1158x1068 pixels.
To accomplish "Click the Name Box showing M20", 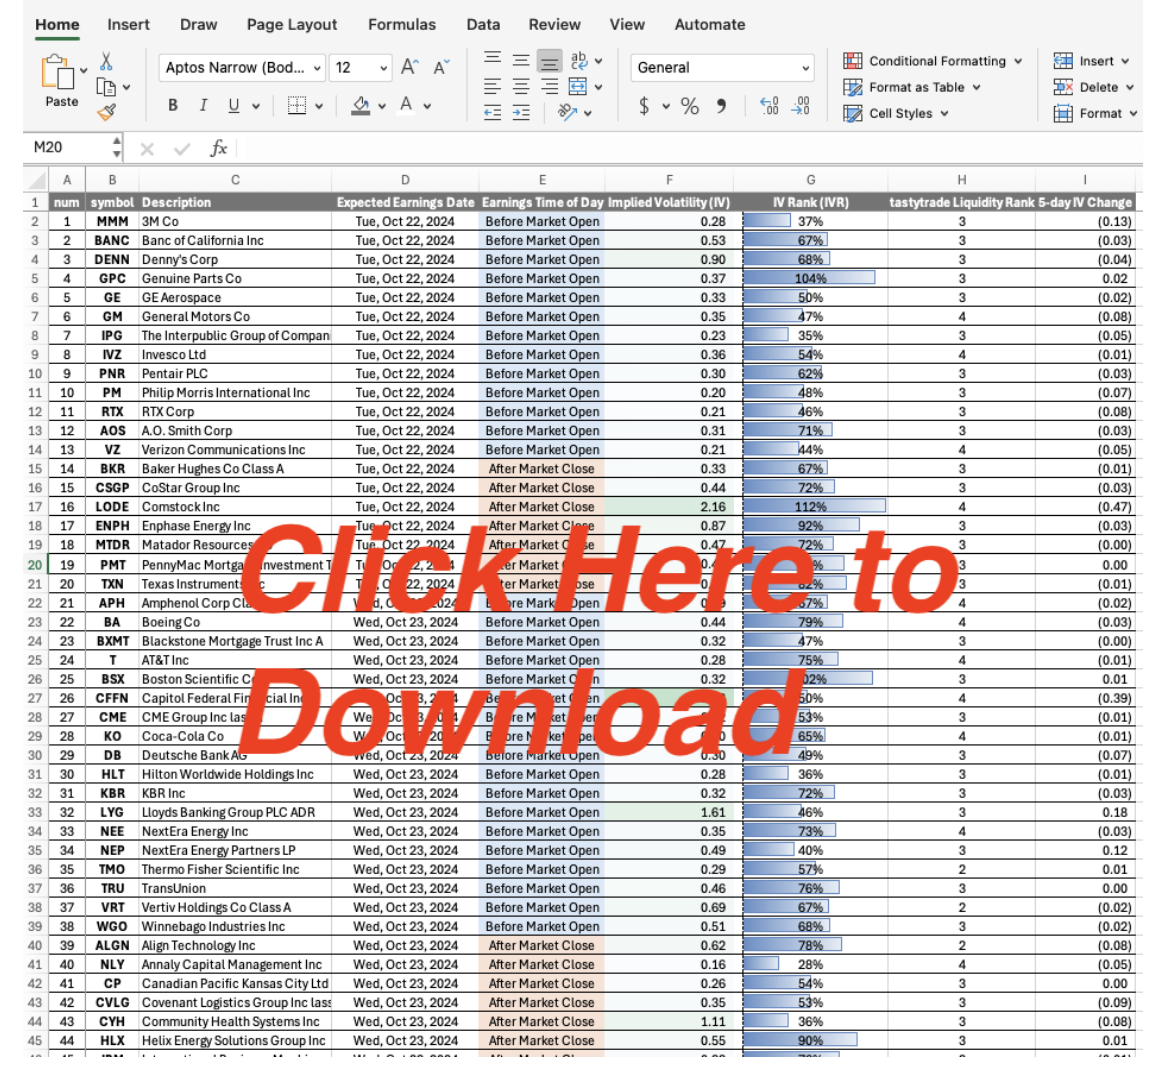I will tap(68, 148).
